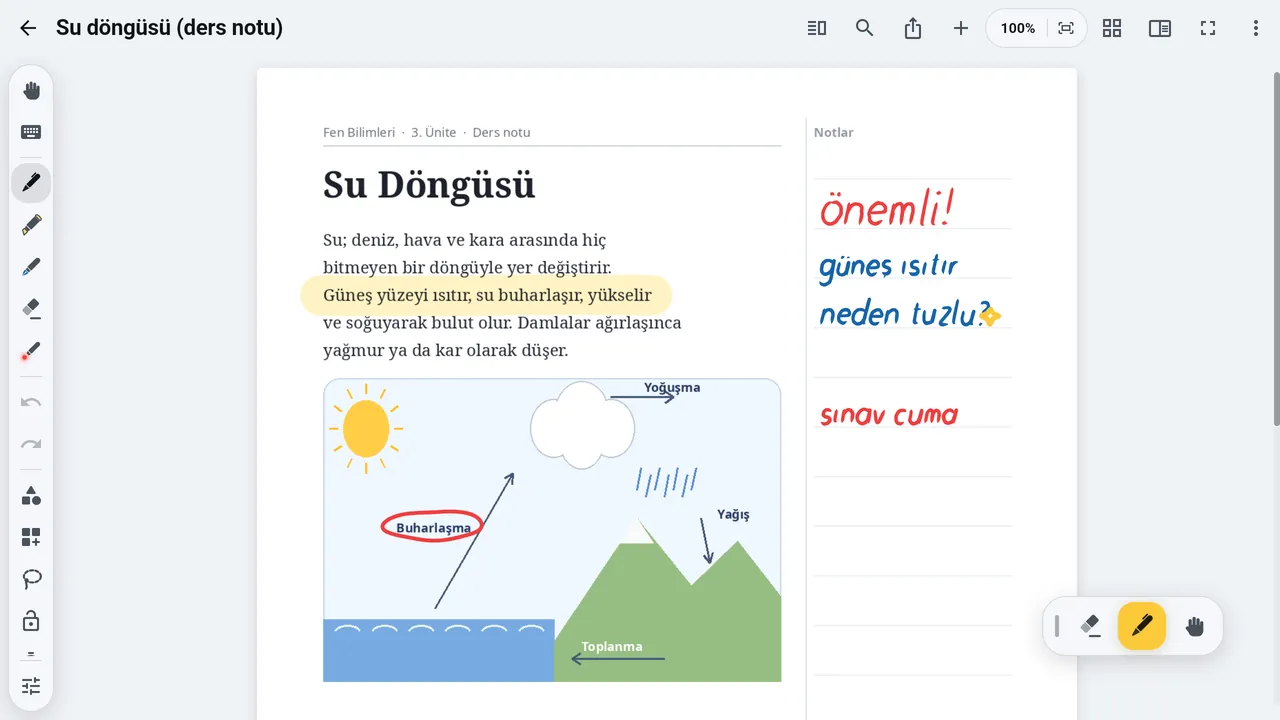Click the "Toplanma" diagram label
This screenshot has width=1280, height=720.
[x=612, y=646]
